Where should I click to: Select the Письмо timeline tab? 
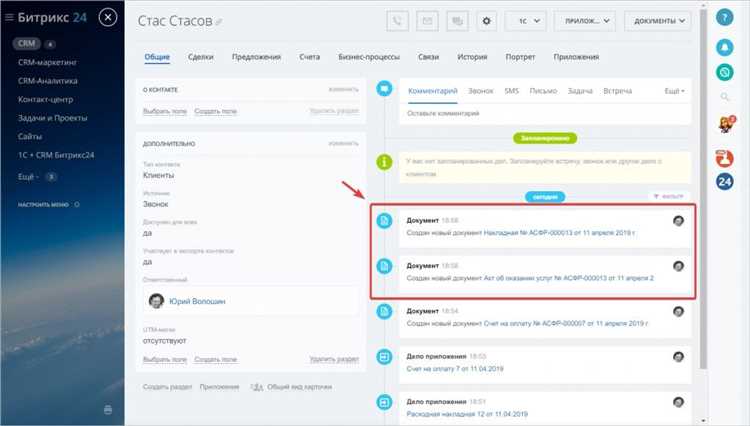click(543, 91)
